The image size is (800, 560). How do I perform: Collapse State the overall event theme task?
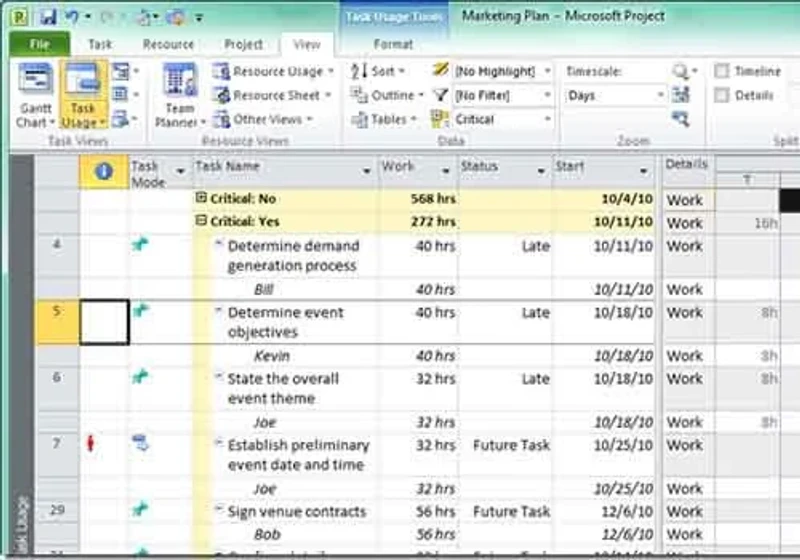(x=218, y=376)
